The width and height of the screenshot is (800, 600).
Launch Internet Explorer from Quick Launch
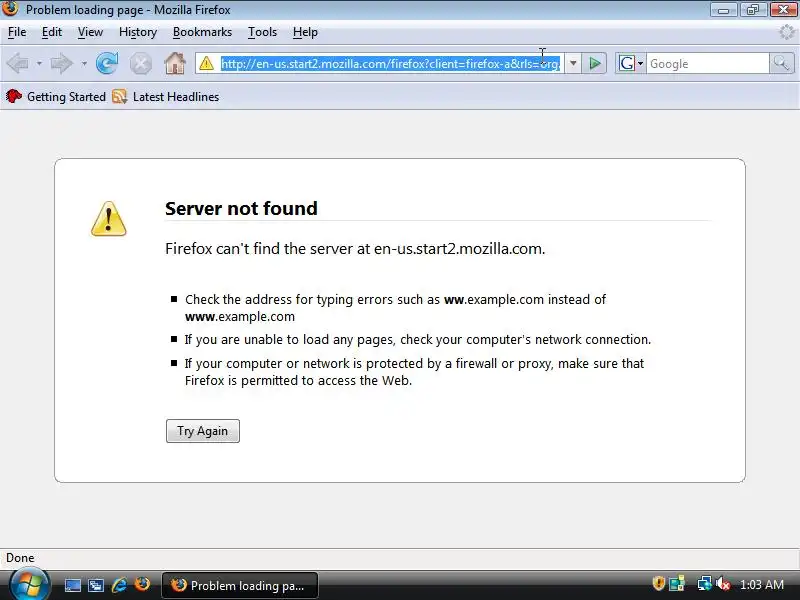click(119, 585)
